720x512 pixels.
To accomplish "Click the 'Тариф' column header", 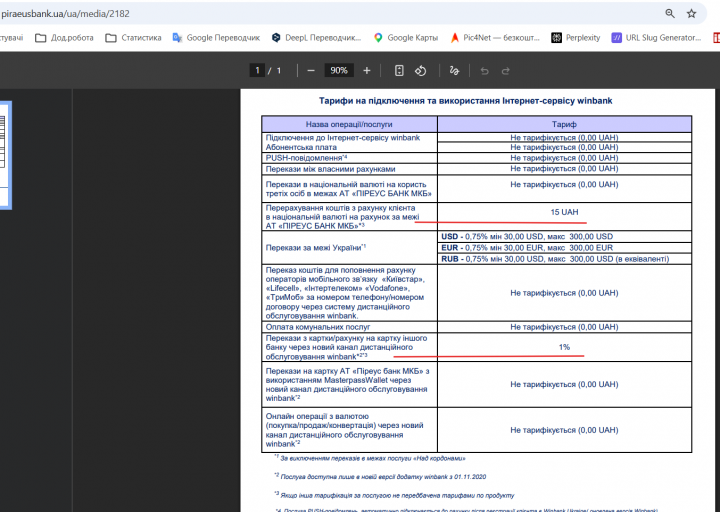I will pyautogui.click(x=564, y=124).
